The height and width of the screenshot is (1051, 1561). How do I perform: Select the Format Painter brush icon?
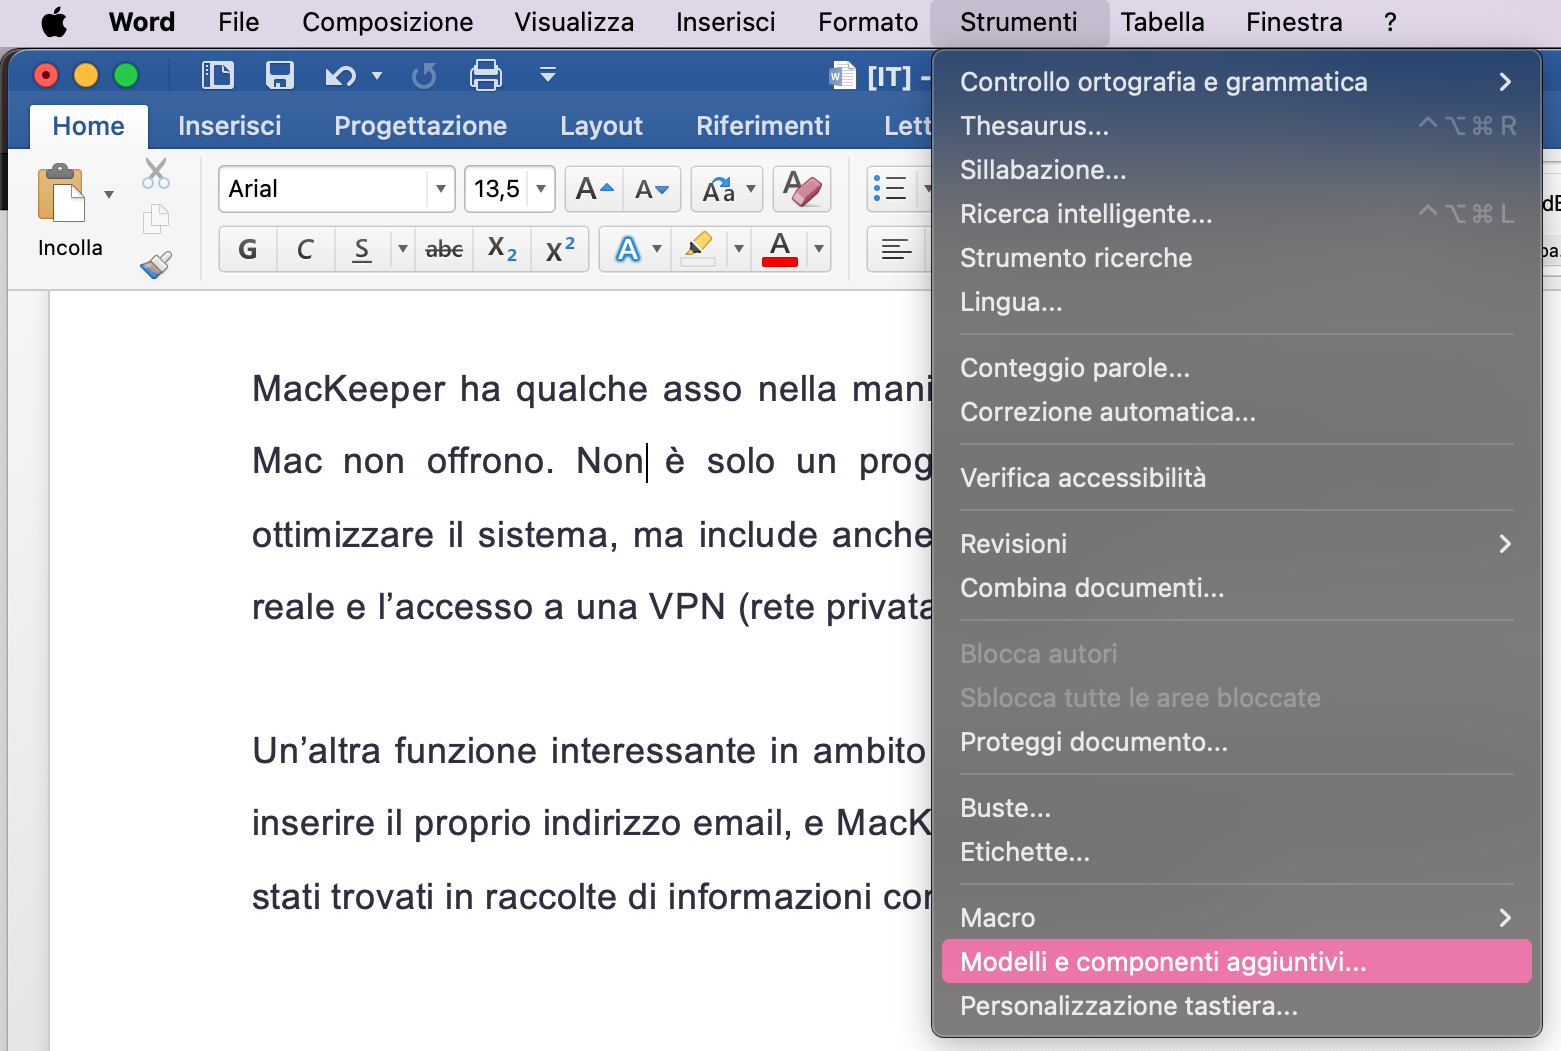pos(156,264)
